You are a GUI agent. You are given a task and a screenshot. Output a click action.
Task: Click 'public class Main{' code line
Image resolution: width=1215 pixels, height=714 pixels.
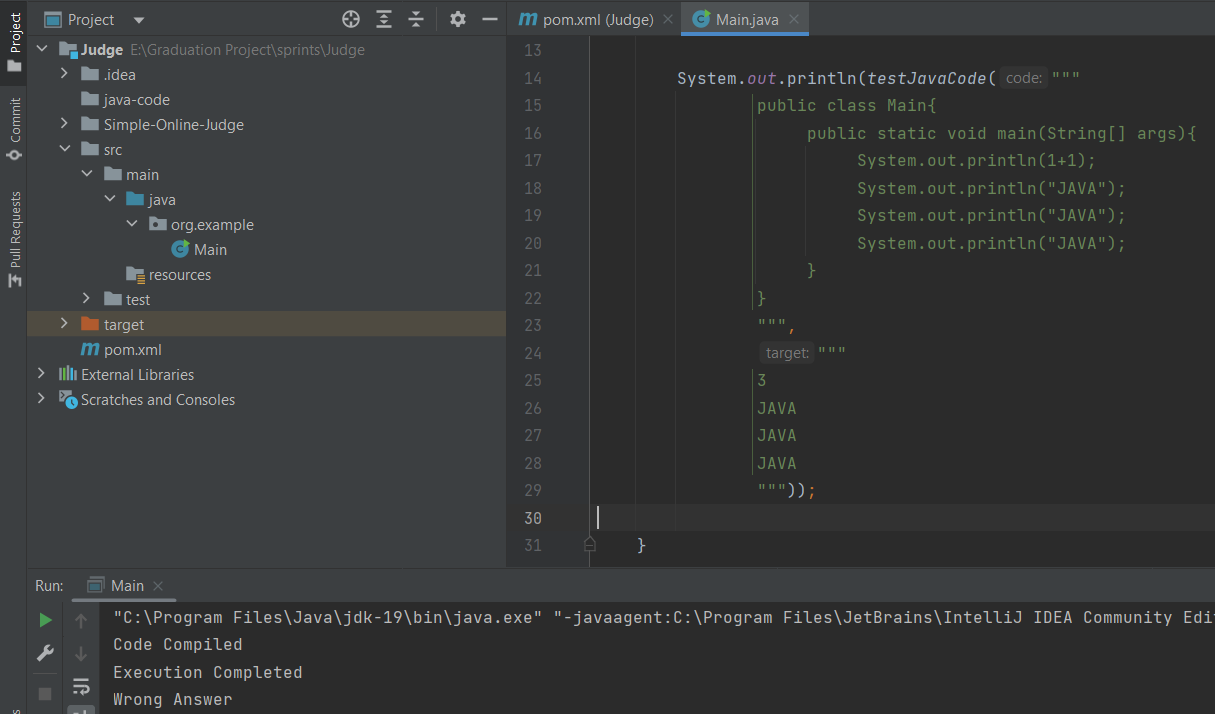847,105
